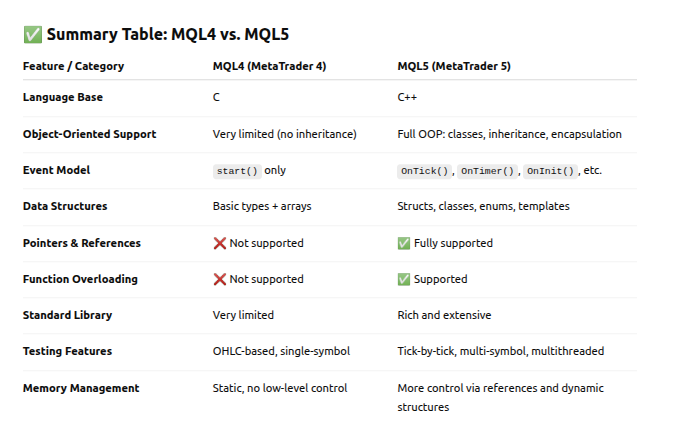Viewport: 677px width, 448px height.
Task: Click the Event Model row label
Action: point(57,170)
